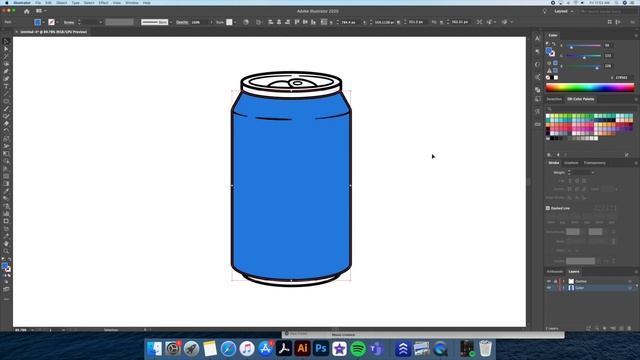The image size is (640, 360).
Task: Click the color spectrum bar
Action: tap(590, 87)
